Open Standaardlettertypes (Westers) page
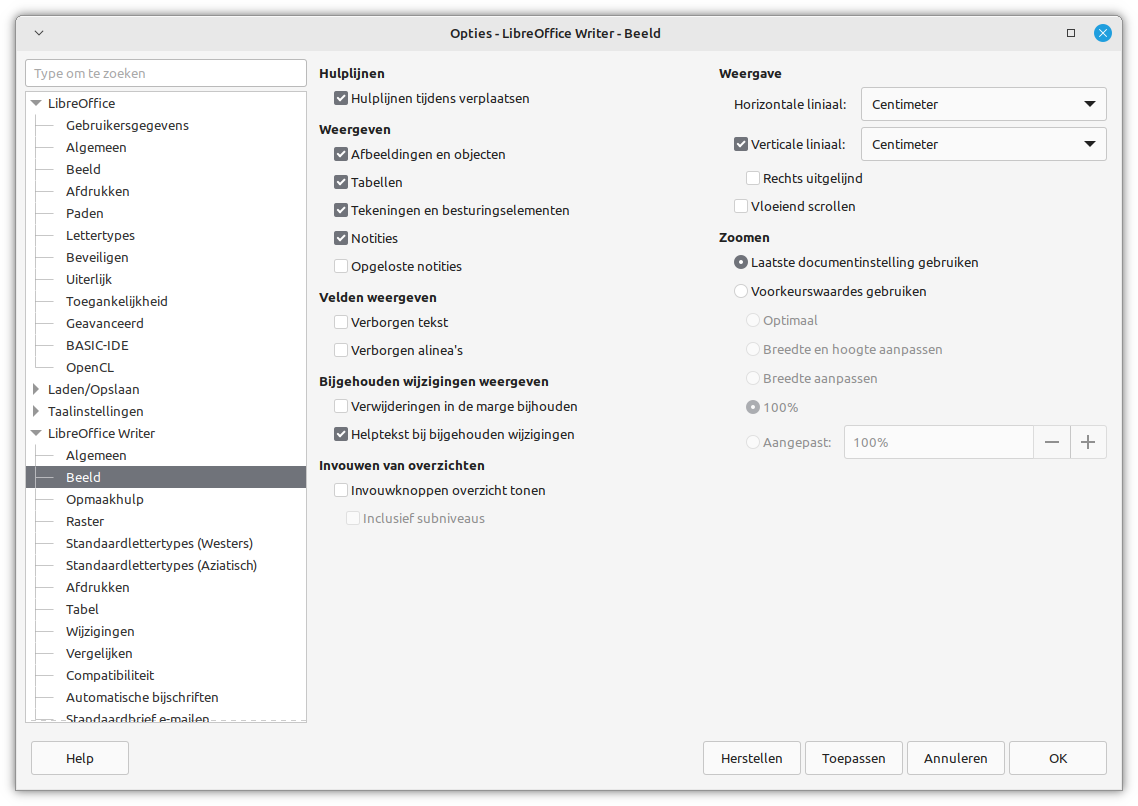This screenshot has width=1138, height=806. (x=160, y=543)
